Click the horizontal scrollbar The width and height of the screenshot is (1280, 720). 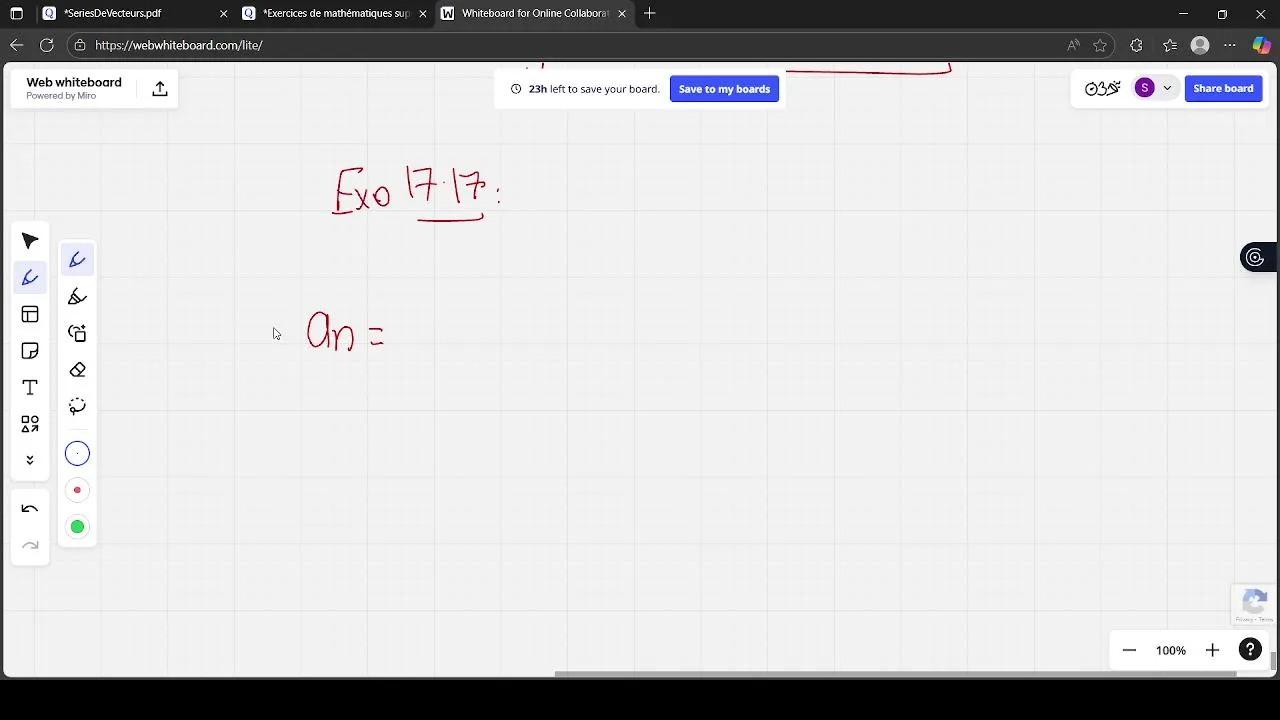point(895,674)
